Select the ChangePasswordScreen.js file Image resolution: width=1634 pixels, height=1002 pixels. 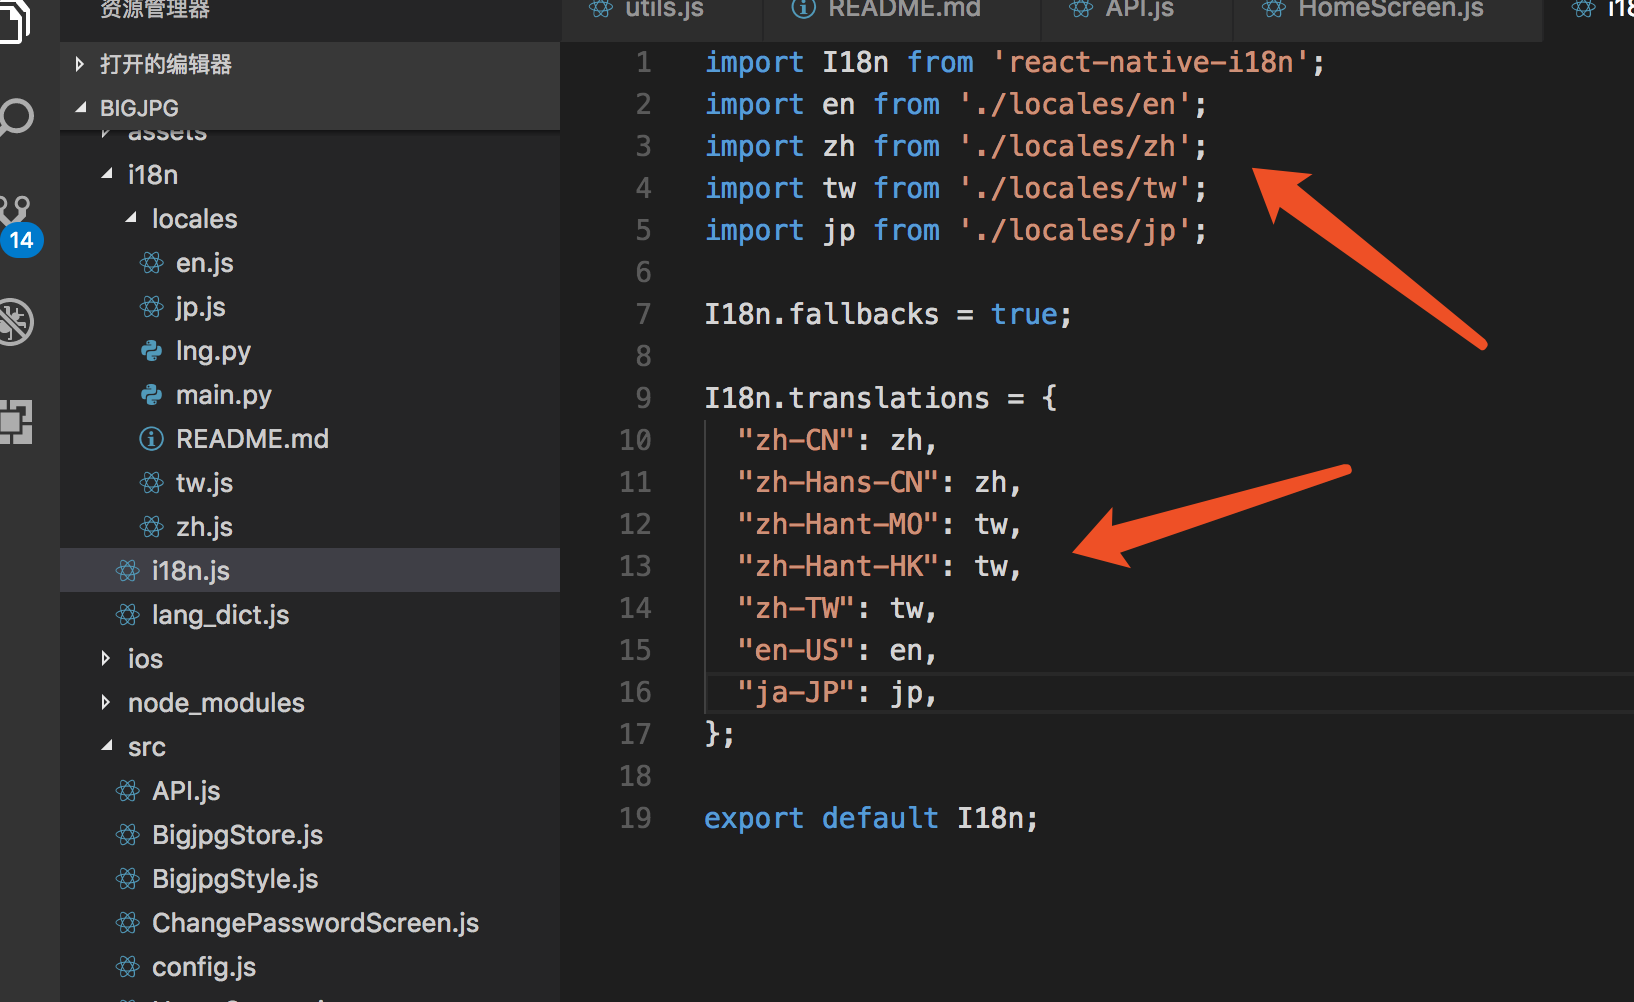pyautogui.click(x=315, y=922)
